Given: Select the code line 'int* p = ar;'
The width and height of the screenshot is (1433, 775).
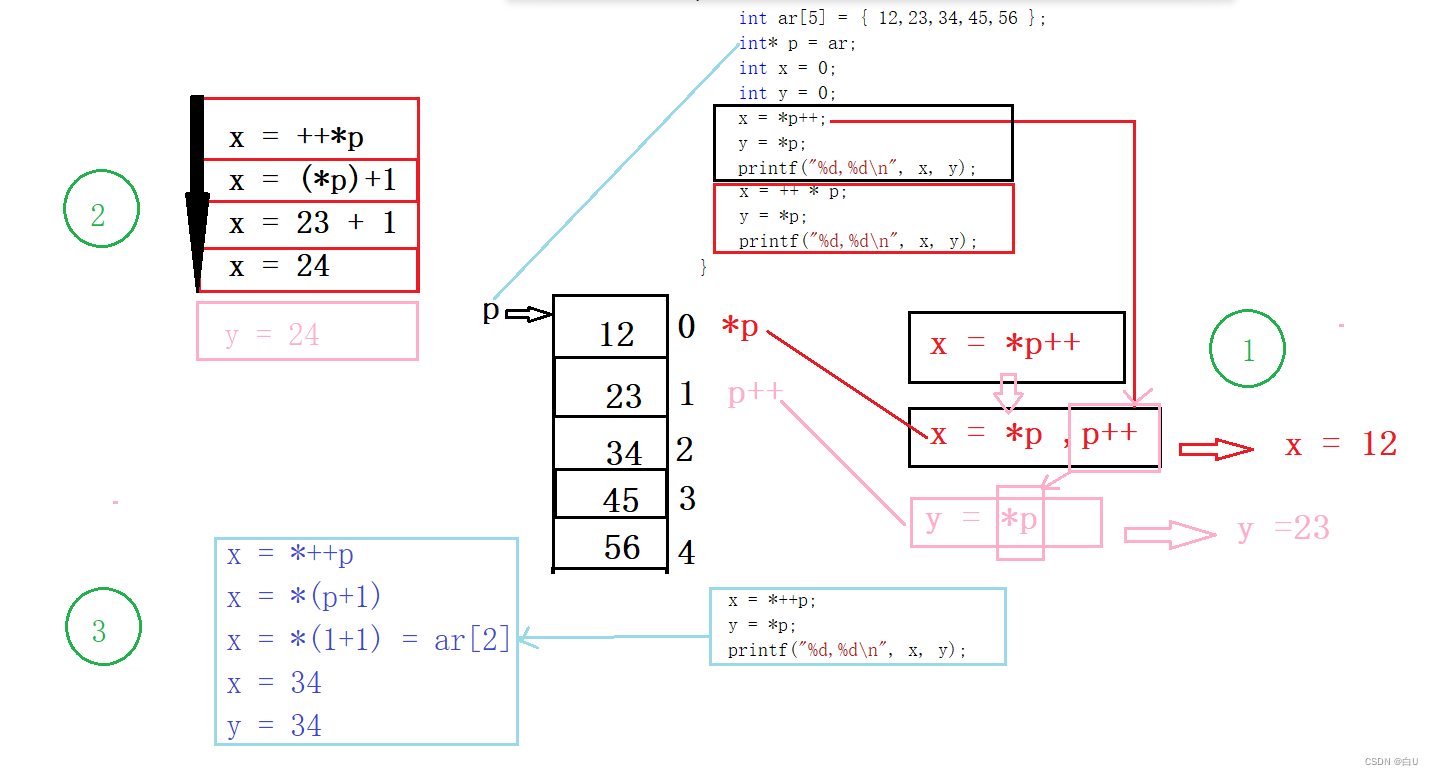Looking at the screenshot, I should [x=797, y=44].
